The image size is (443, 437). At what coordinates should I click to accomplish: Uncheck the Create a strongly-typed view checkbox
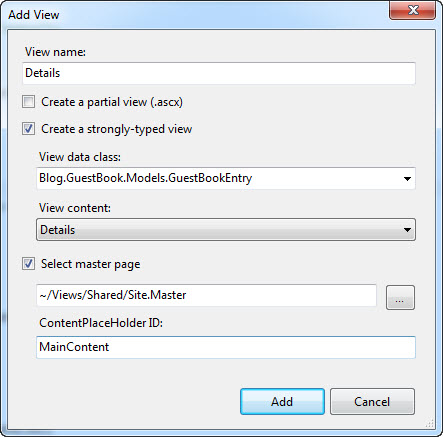click(x=28, y=129)
